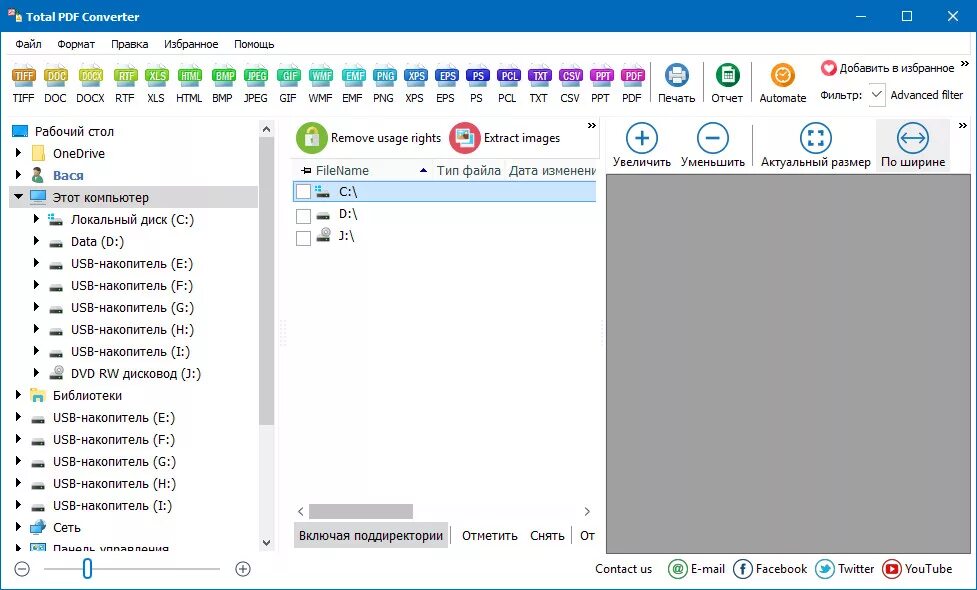Pick the GIF conversion icon
977x590 pixels.
click(288, 76)
